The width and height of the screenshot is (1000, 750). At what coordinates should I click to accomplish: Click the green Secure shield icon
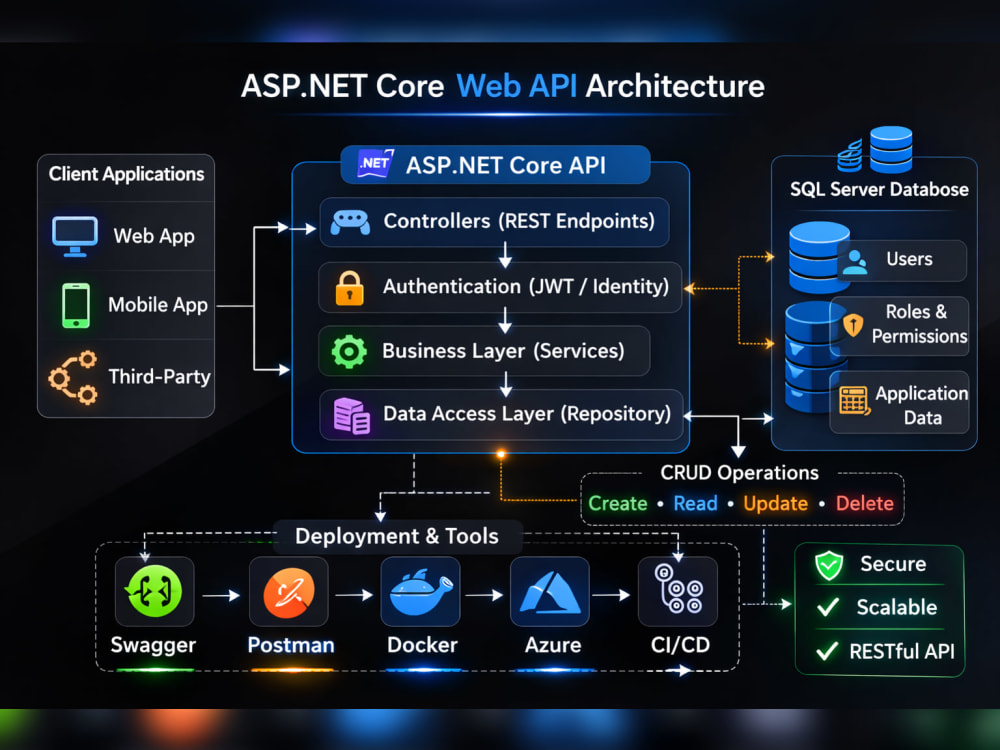pyautogui.click(x=829, y=565)
